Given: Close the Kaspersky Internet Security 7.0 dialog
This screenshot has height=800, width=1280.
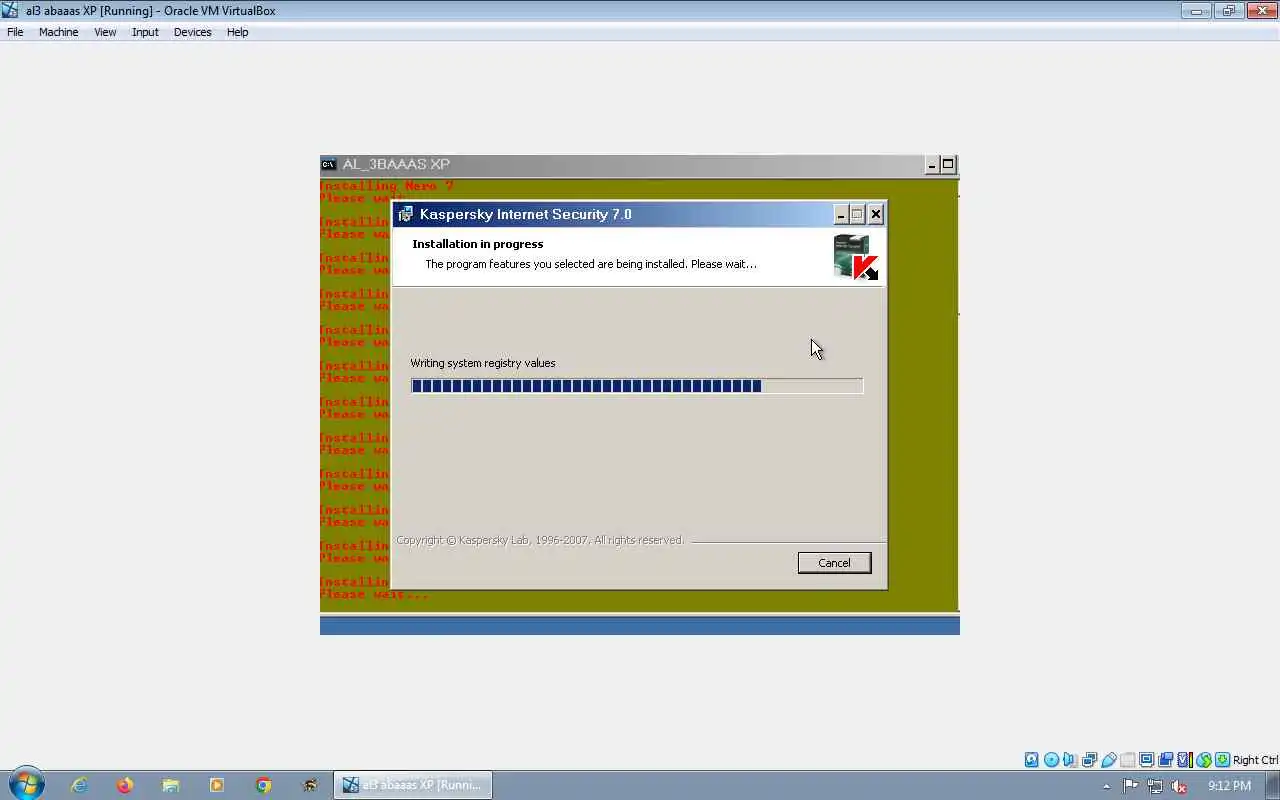Looking at the screenshot, I should 876,214.
